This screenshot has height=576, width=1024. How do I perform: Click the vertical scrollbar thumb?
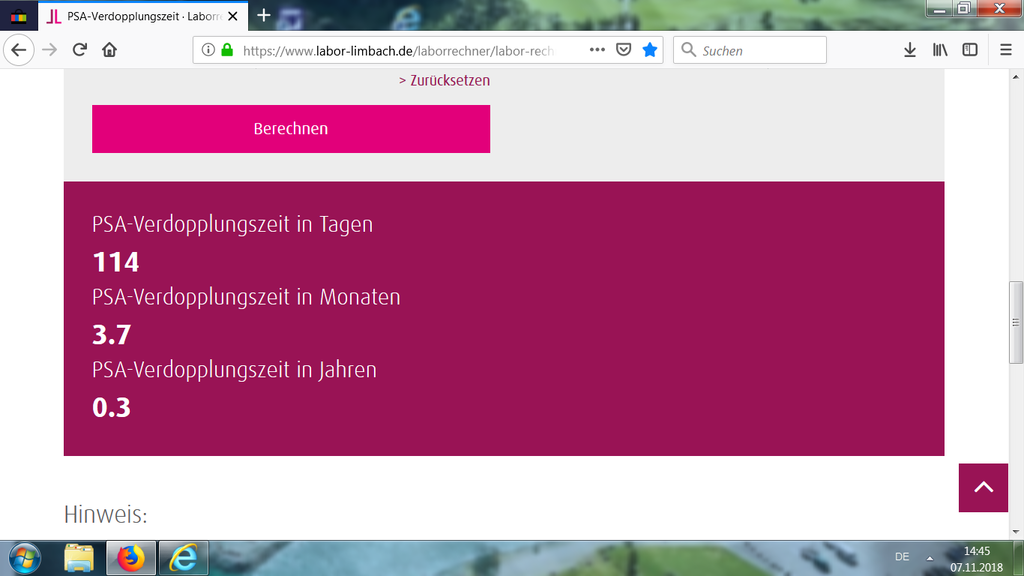[1016, 322]
